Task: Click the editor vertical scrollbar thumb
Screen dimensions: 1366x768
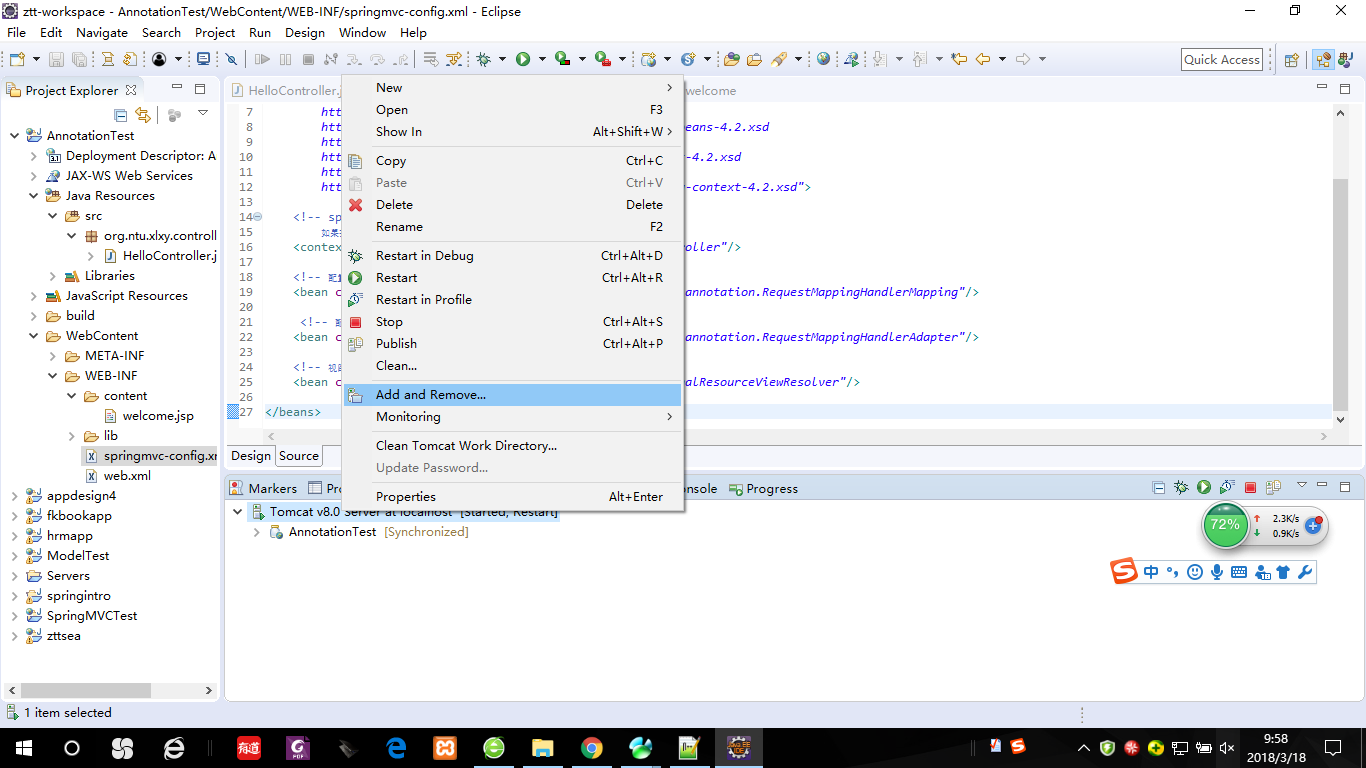Action: (x=1341, y=294)
